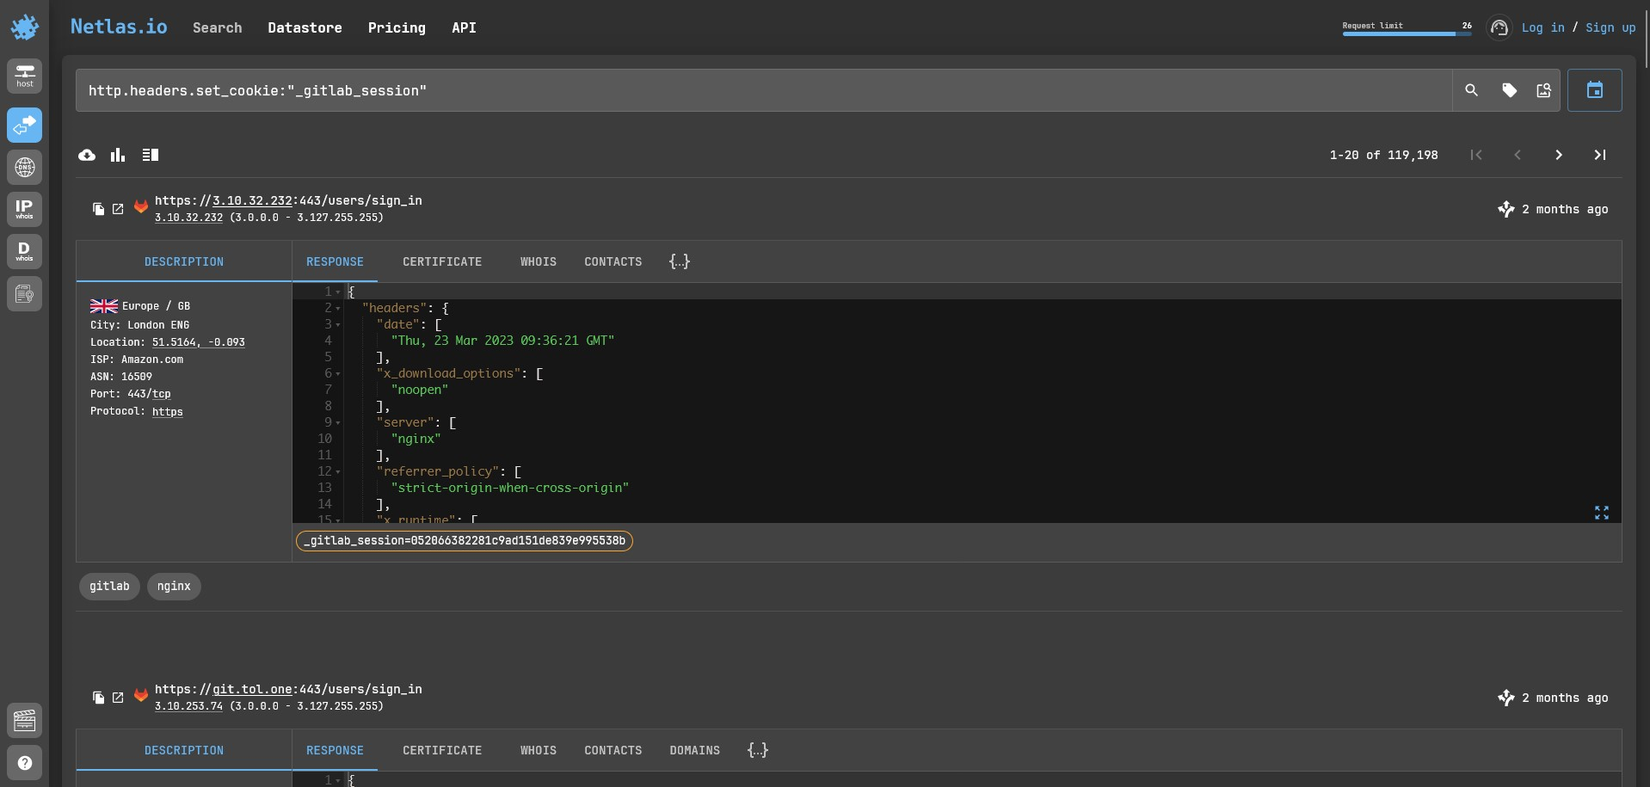
Task: Open the host search sidebar icon
Action: (24, 76)
